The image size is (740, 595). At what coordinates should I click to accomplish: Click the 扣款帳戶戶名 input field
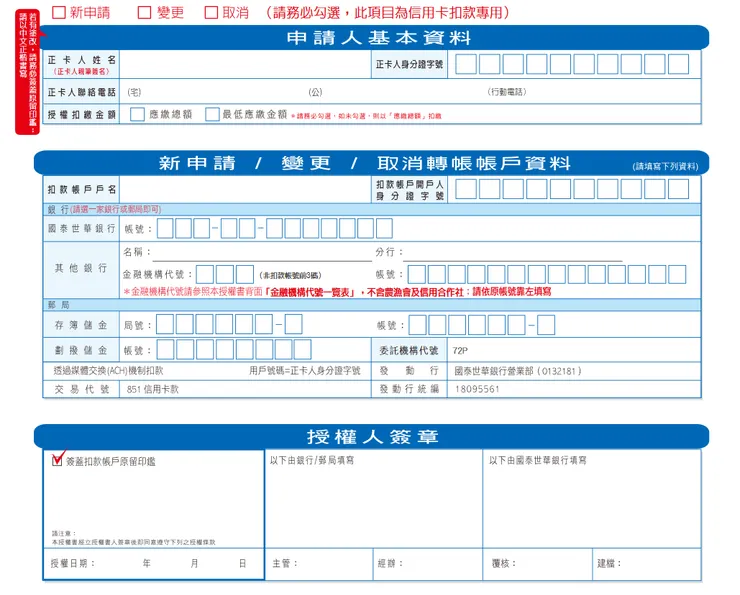(x=245, y=189)
